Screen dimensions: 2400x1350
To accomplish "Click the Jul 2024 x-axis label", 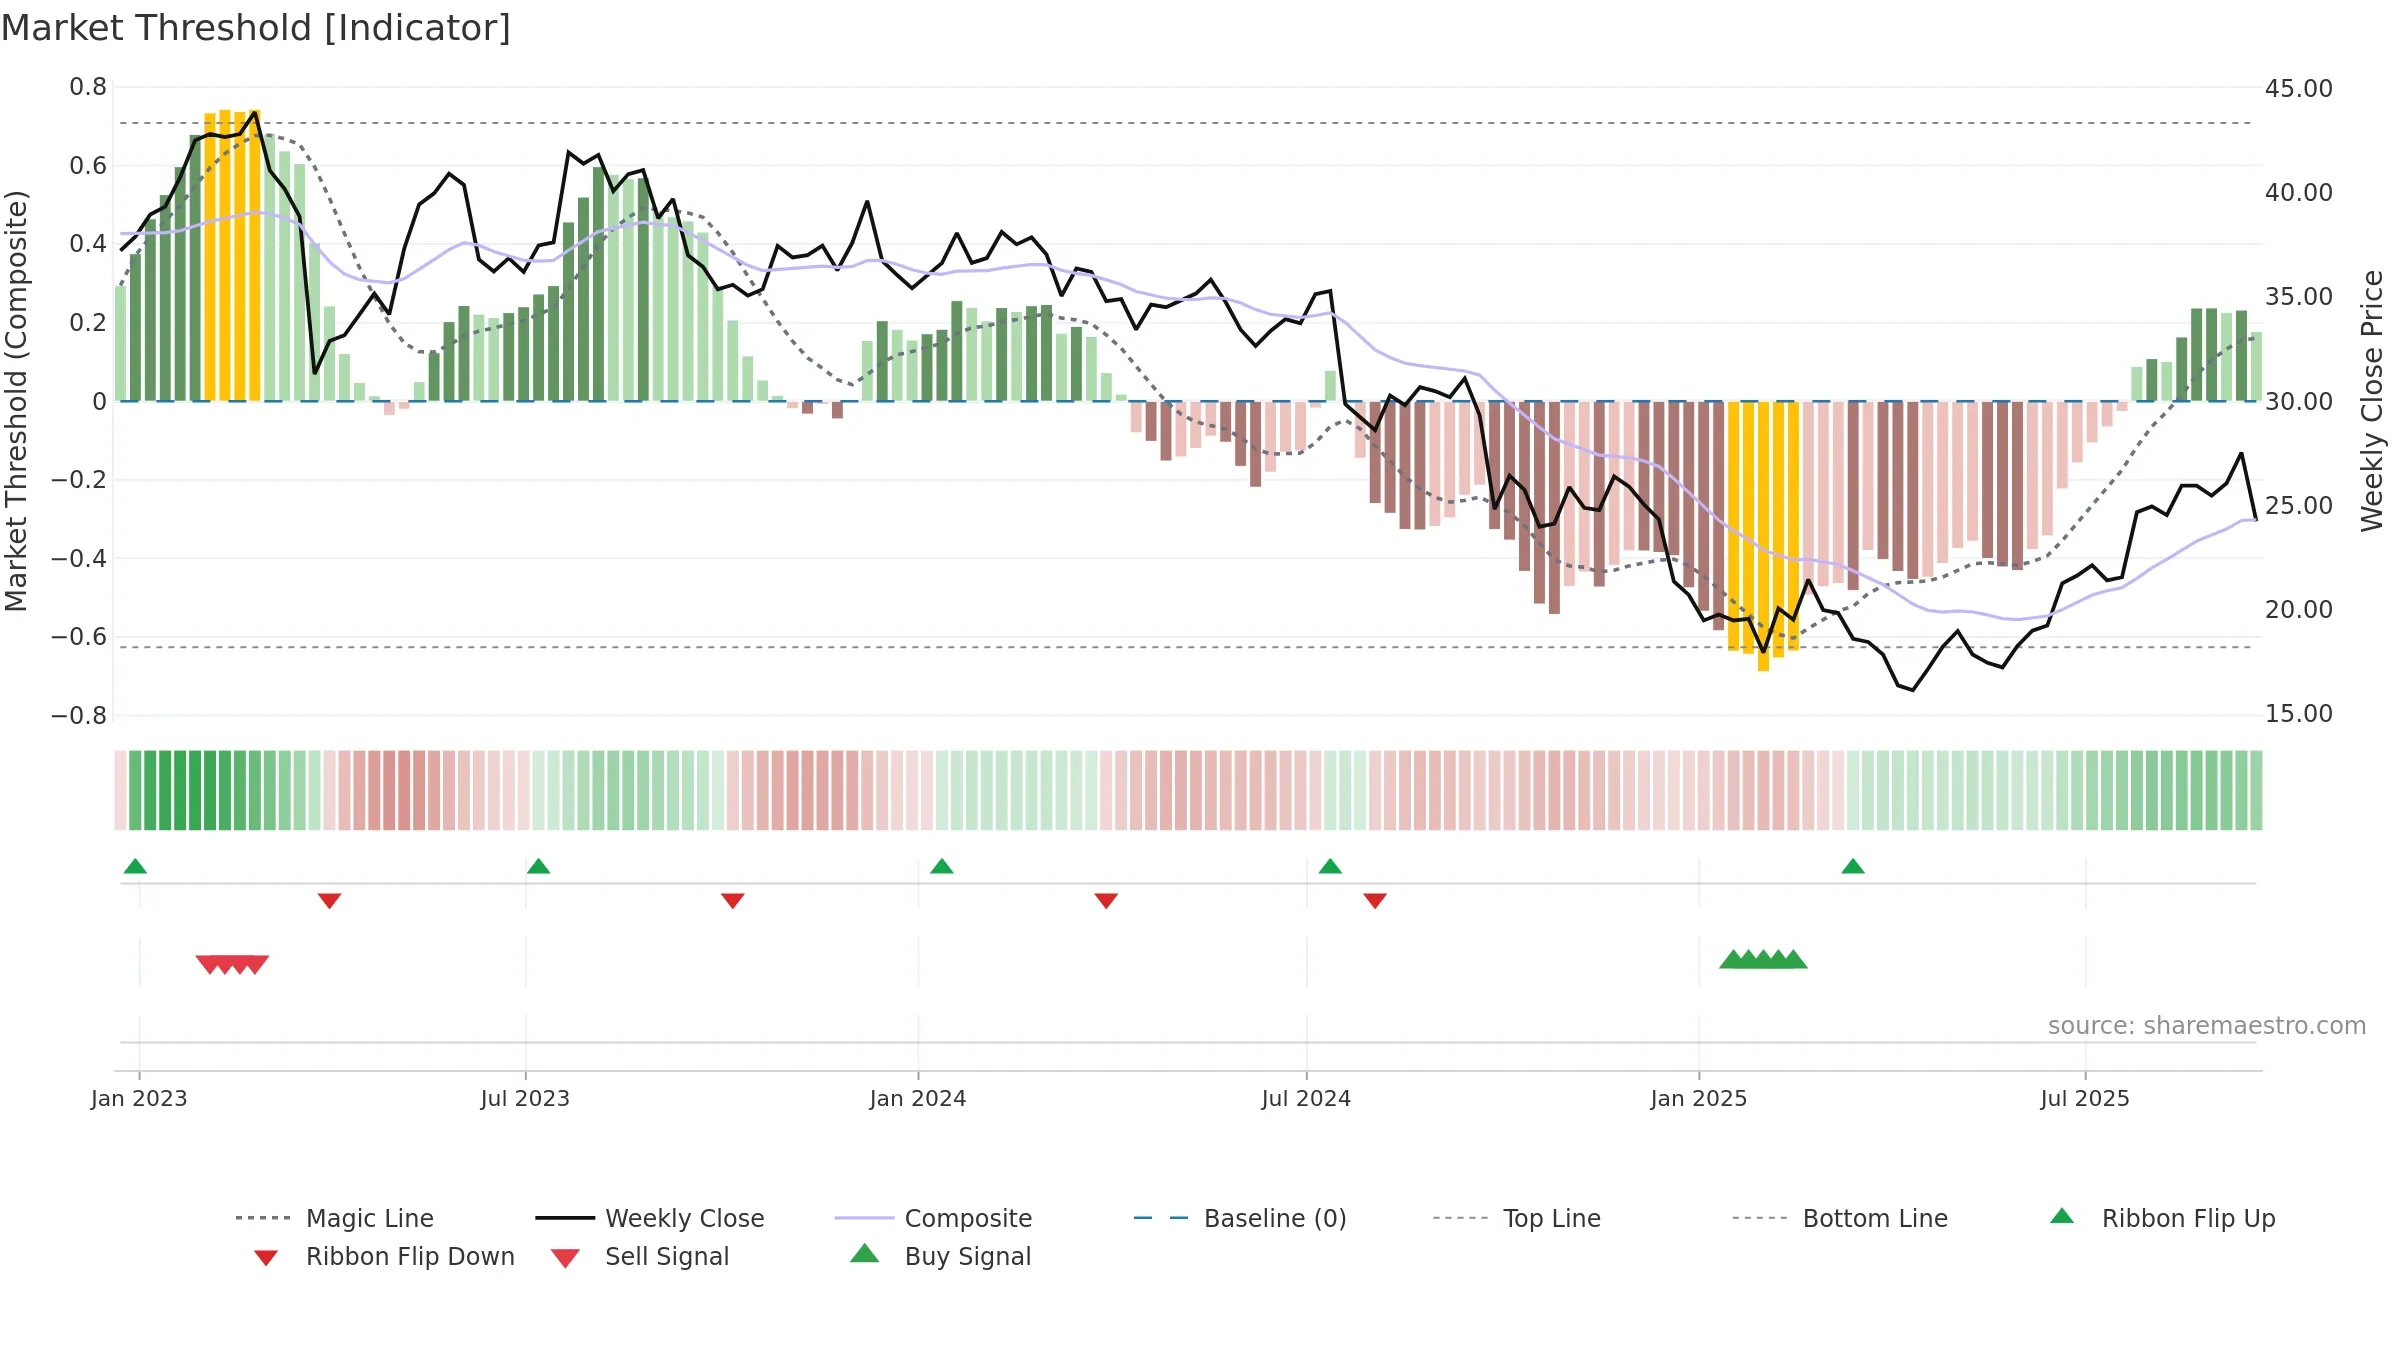I will [1306, 1098].
